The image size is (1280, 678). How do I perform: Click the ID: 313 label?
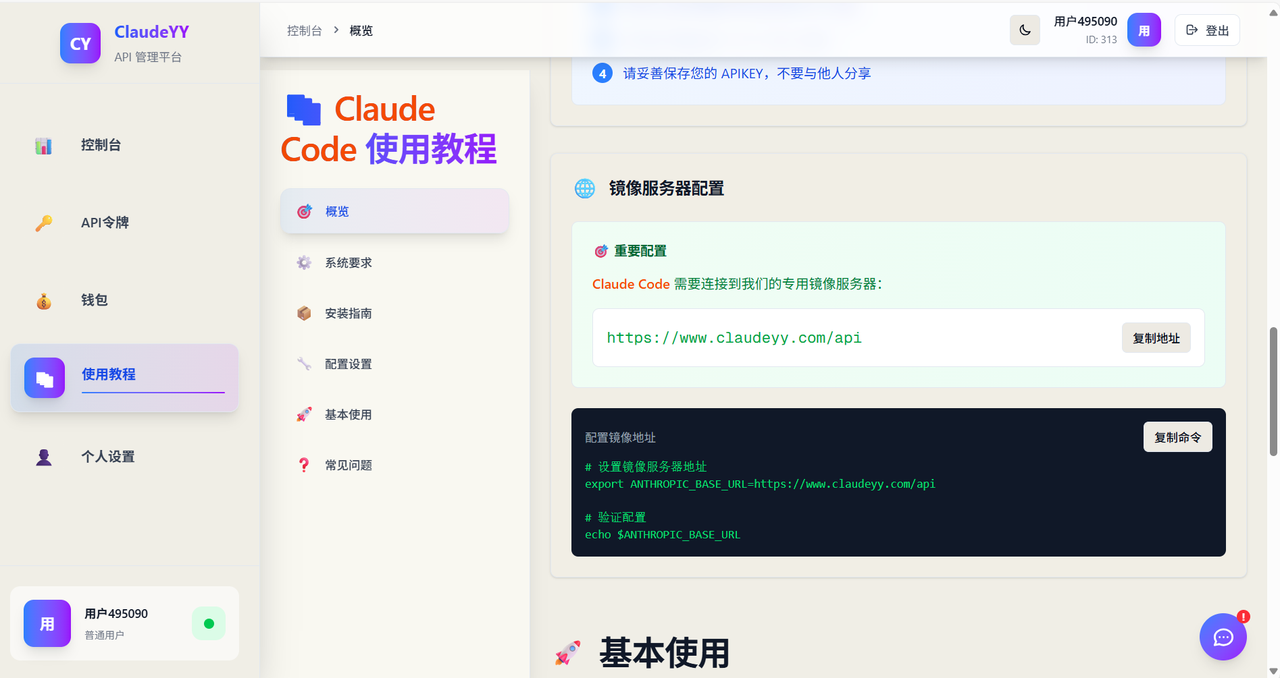click(x=1101, y=40)
